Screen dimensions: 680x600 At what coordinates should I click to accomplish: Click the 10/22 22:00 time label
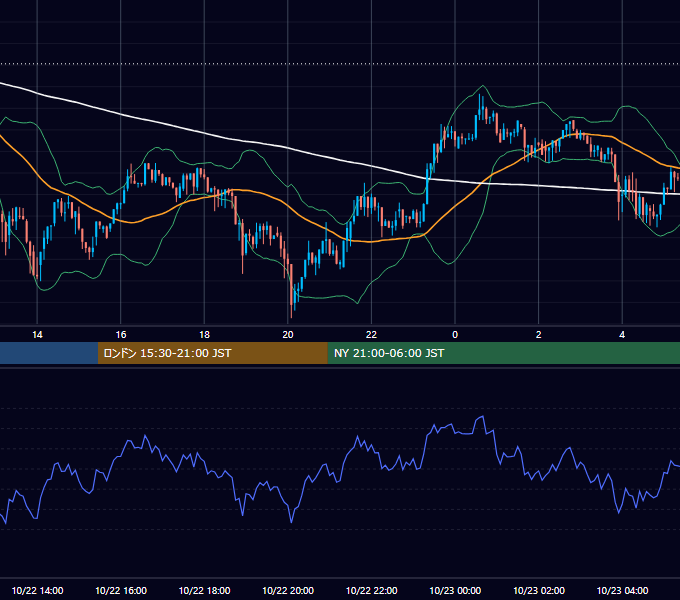pos(371,590)
